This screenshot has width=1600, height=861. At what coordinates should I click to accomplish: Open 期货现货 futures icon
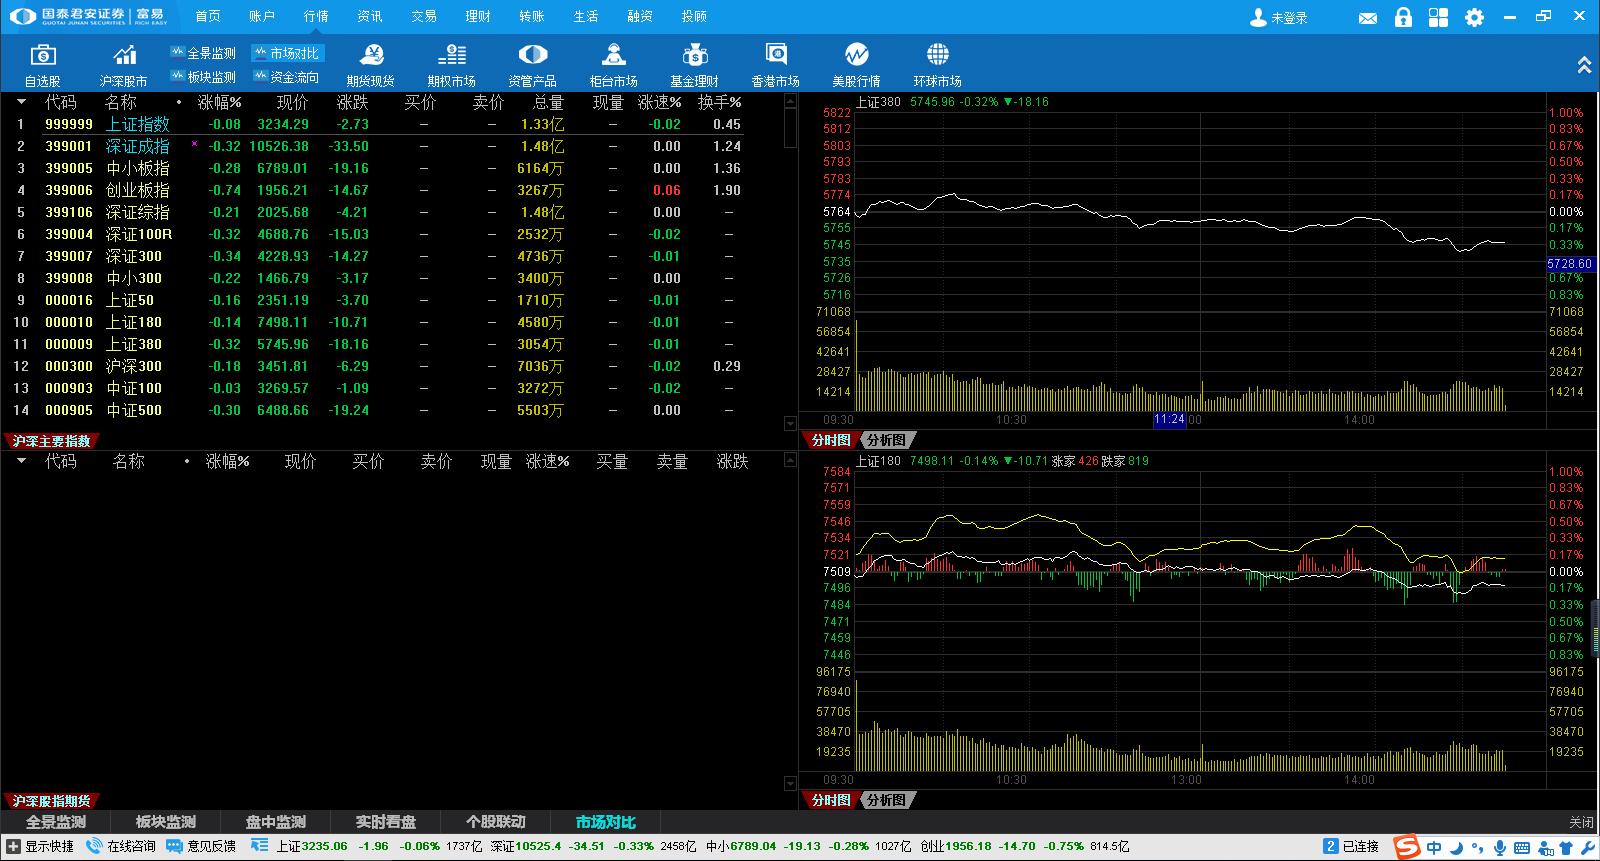tap(371, 56)
